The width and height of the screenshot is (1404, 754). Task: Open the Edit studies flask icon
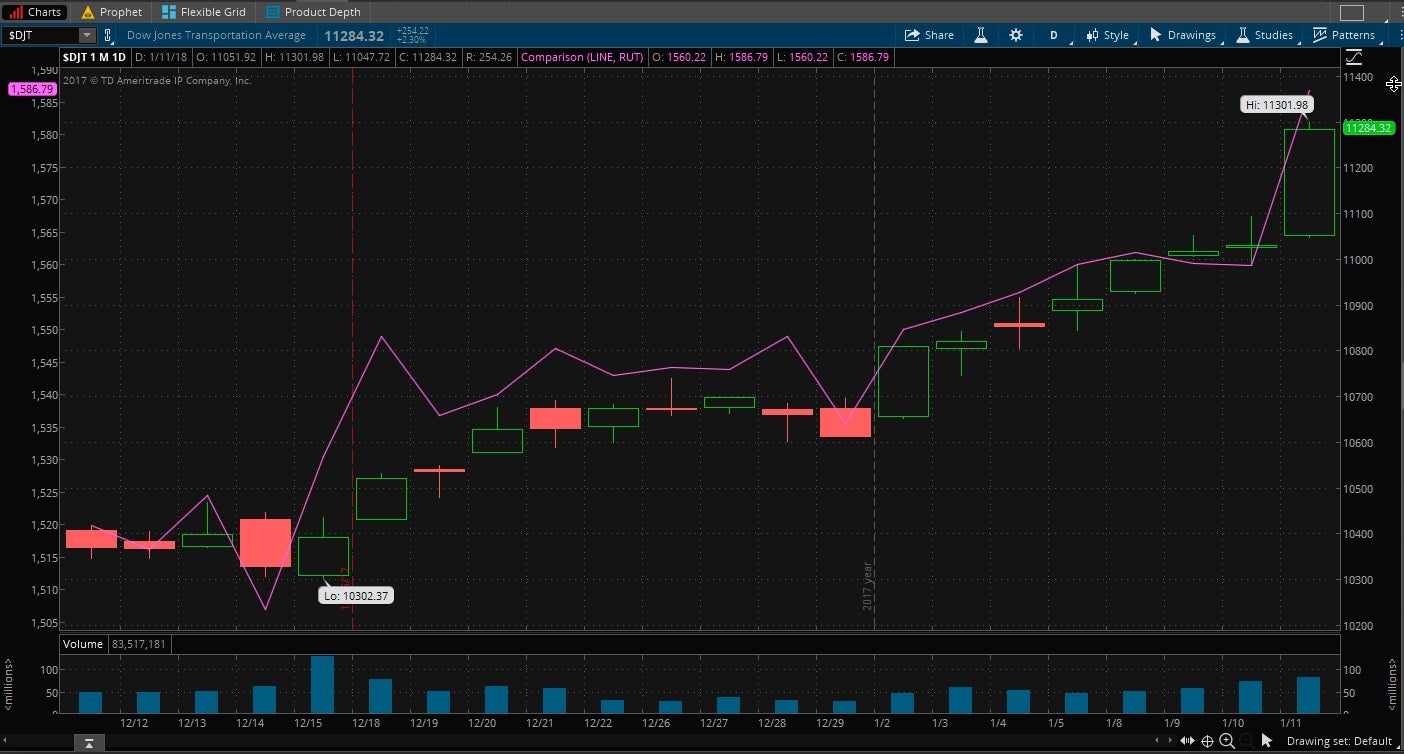point(981,35)
